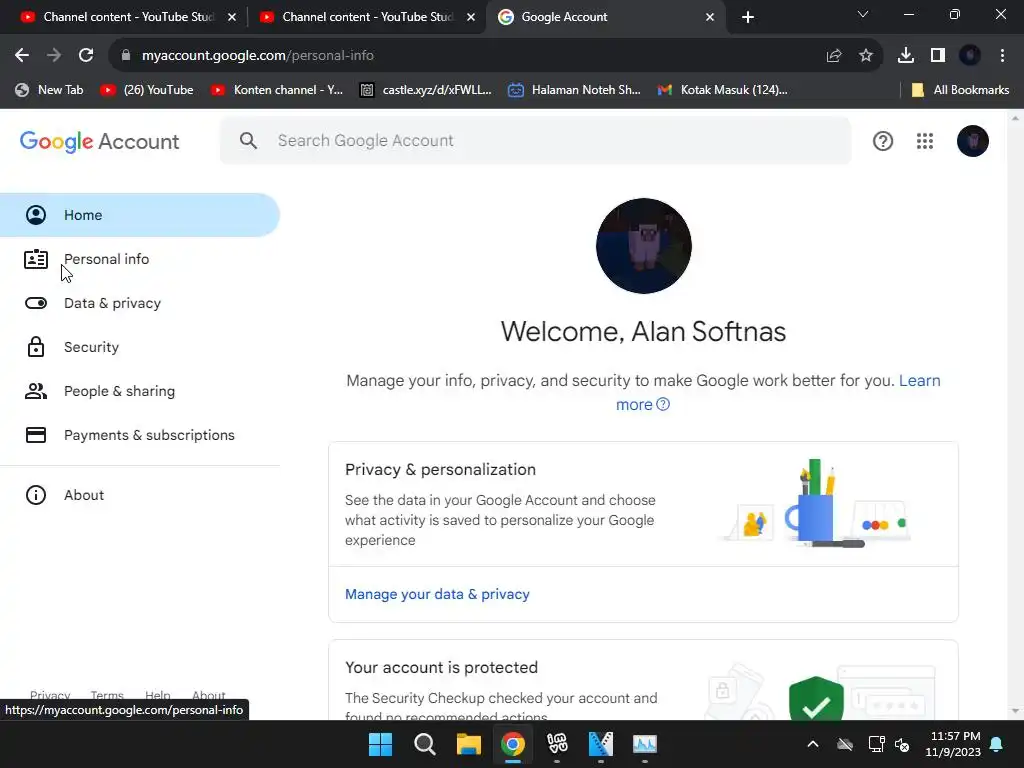
Task: Click the large profile picture
Action: point(643,246)
